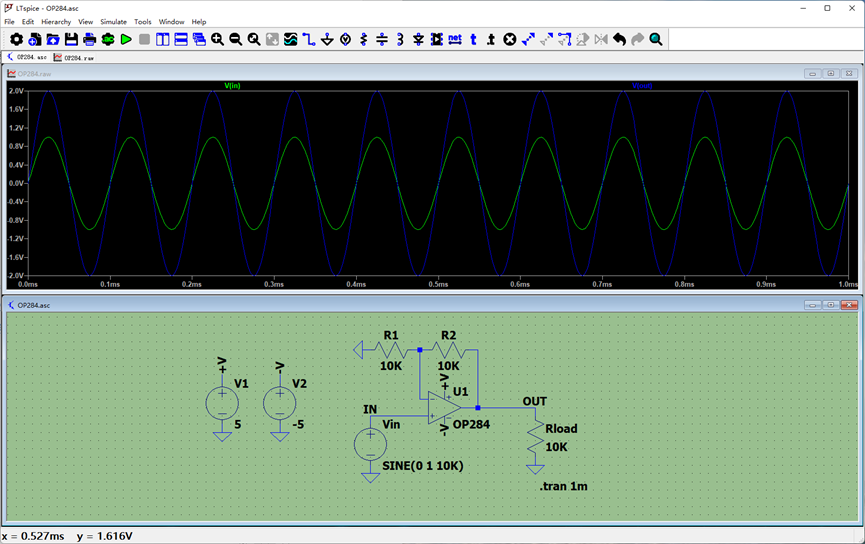
Task: Open the Component placement tool
Action: (436, 39)
